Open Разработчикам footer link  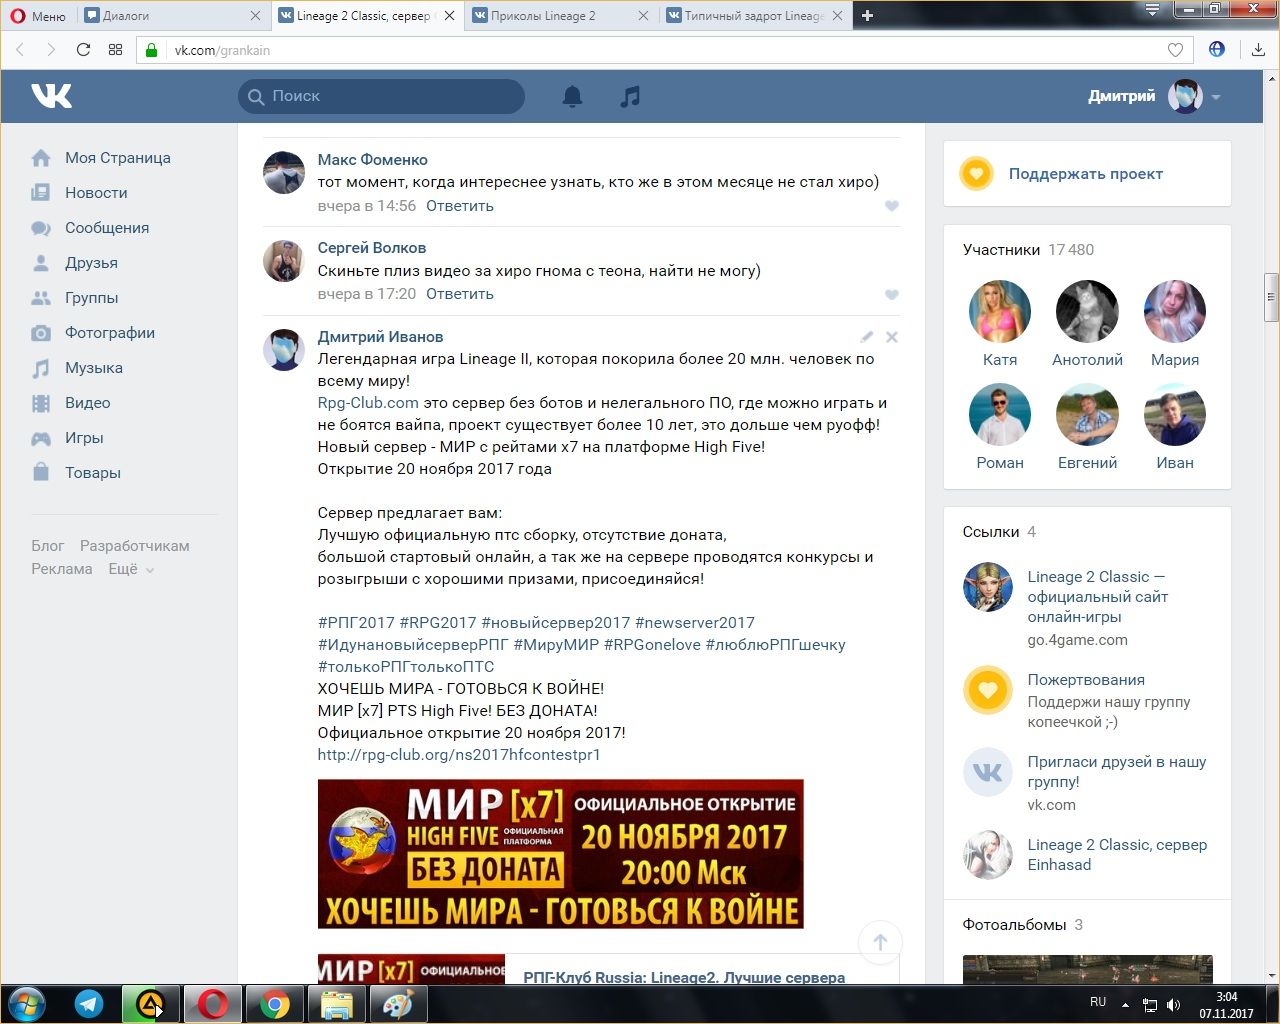[135, 546]
